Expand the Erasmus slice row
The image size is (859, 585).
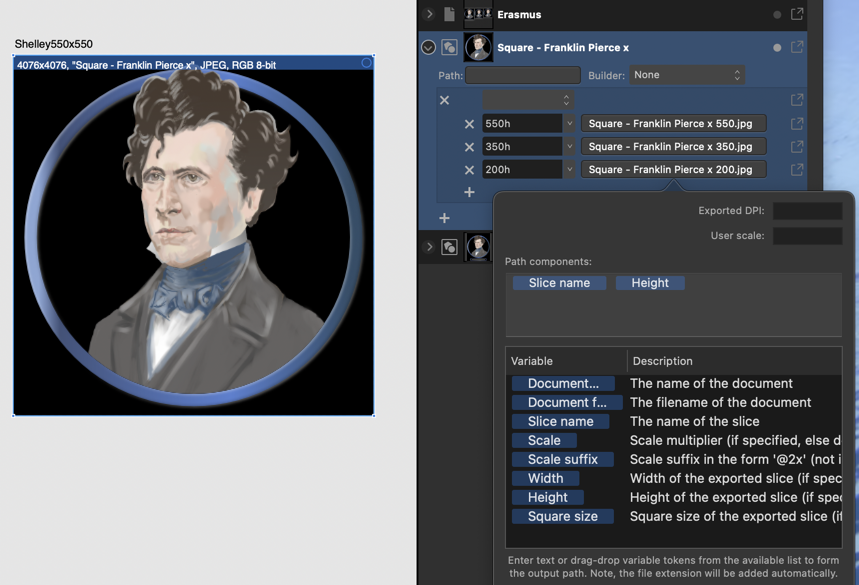tap(430, 14)
